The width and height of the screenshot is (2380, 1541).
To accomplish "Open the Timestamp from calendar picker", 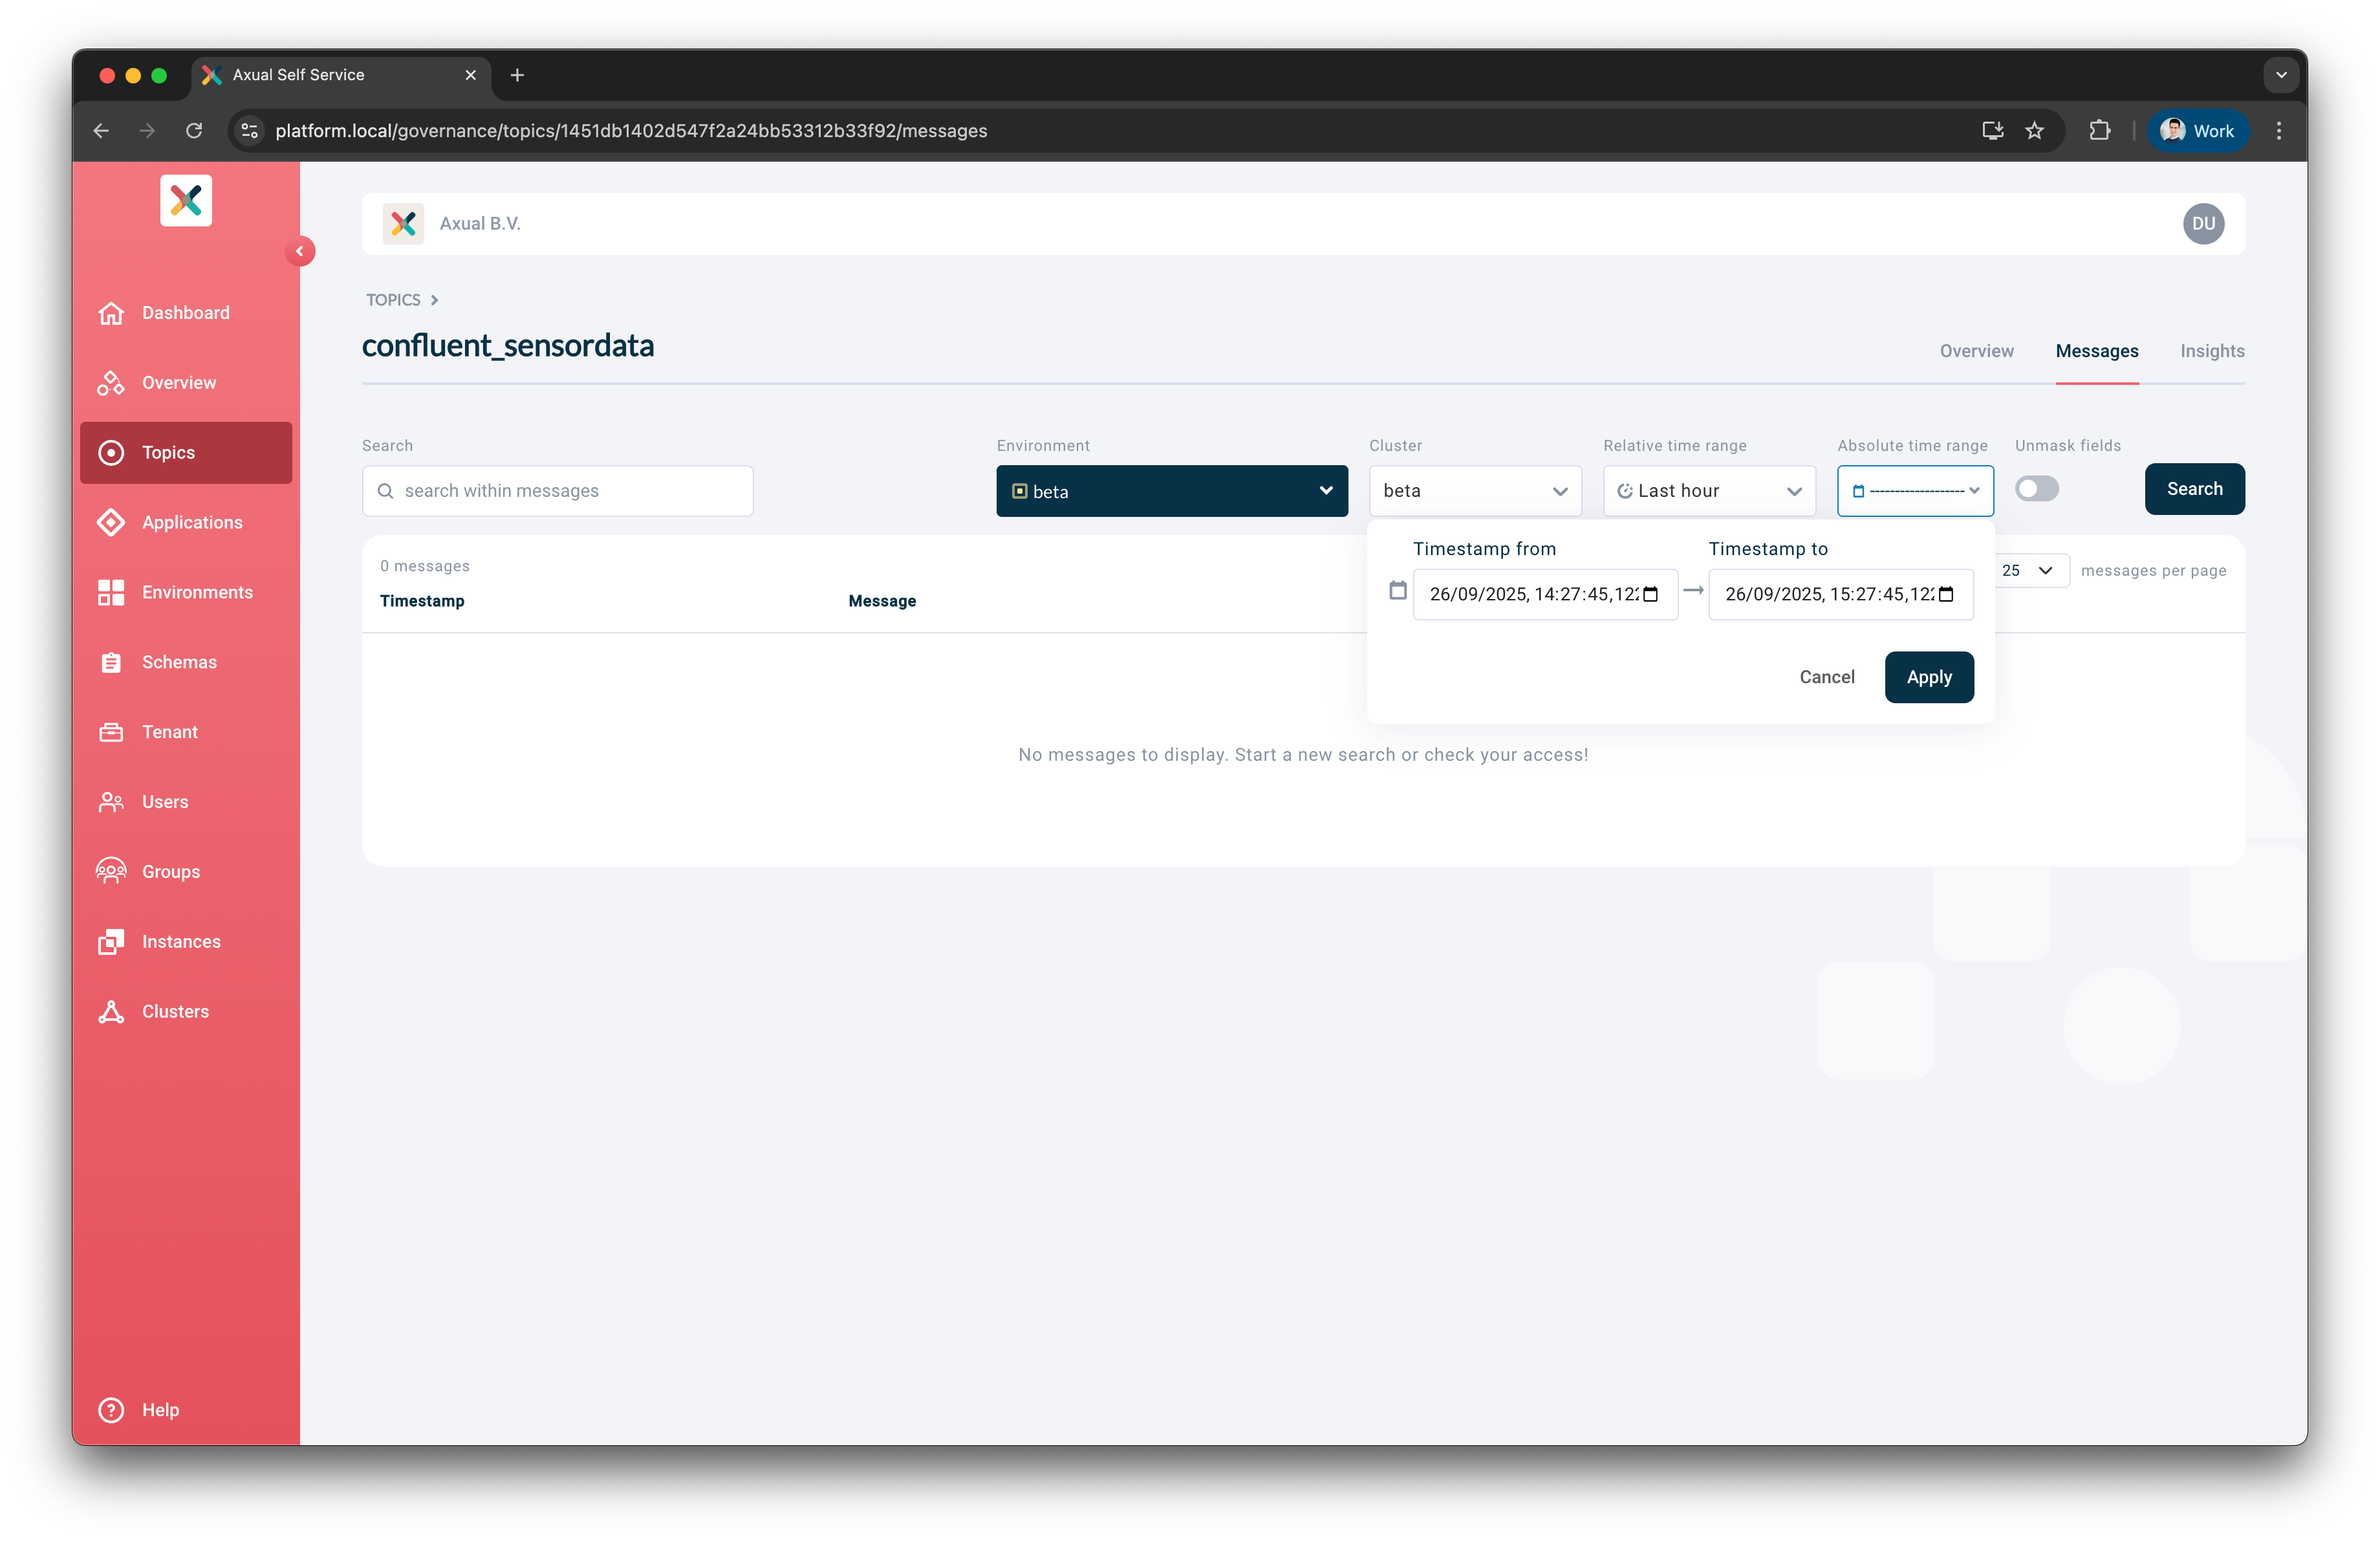I will click(1649, 594).
